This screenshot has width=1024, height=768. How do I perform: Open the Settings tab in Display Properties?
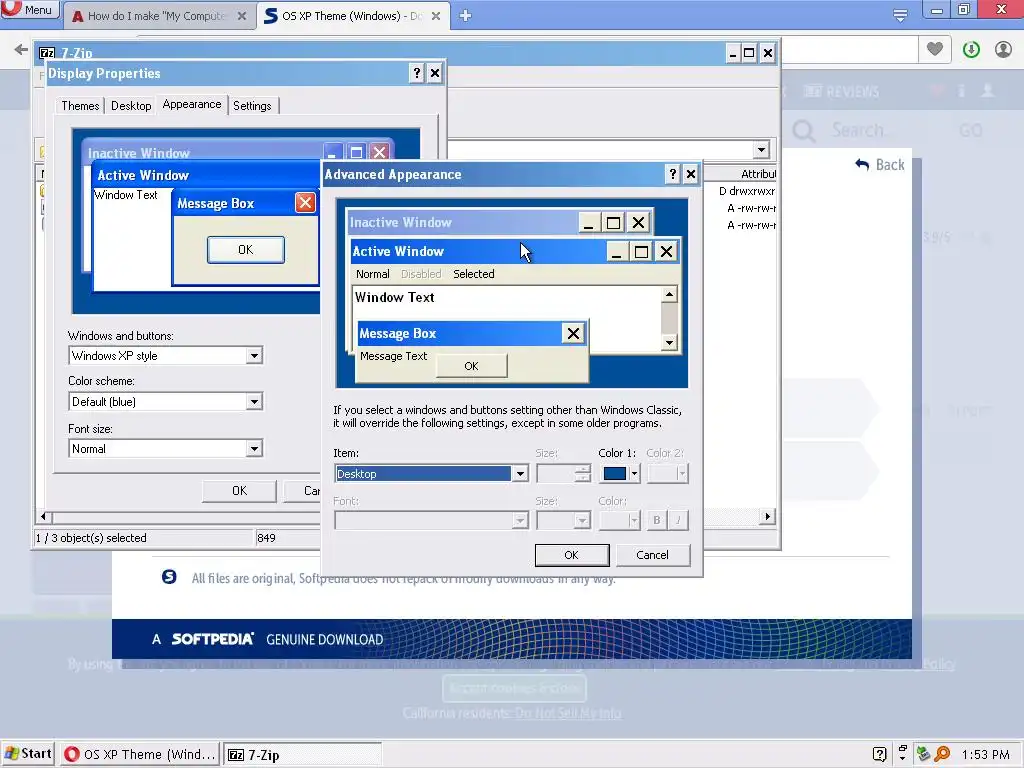click(252, 105)
